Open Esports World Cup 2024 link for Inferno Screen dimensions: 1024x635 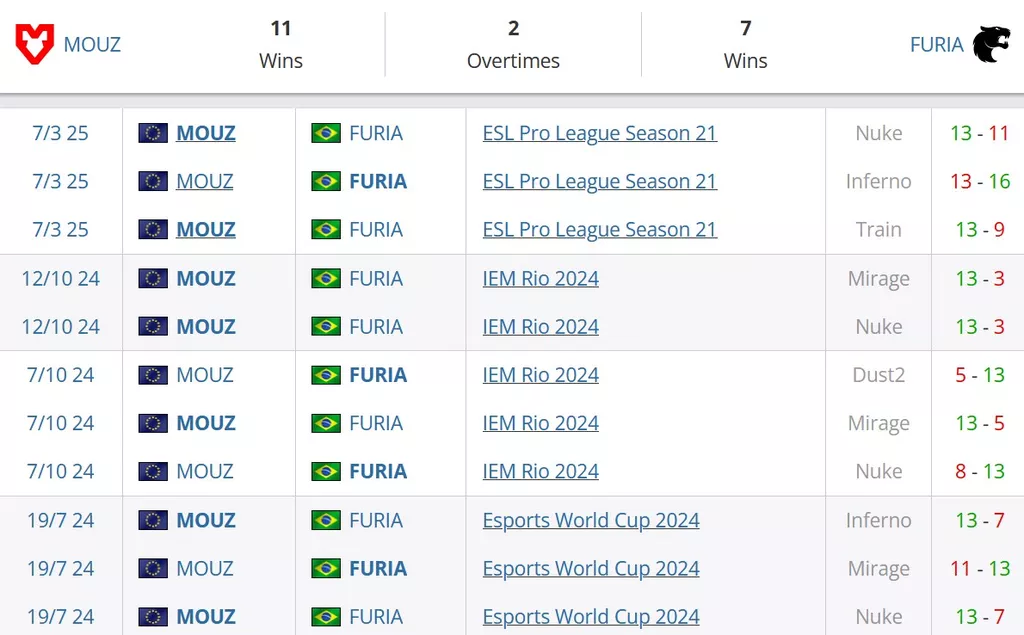591,521
